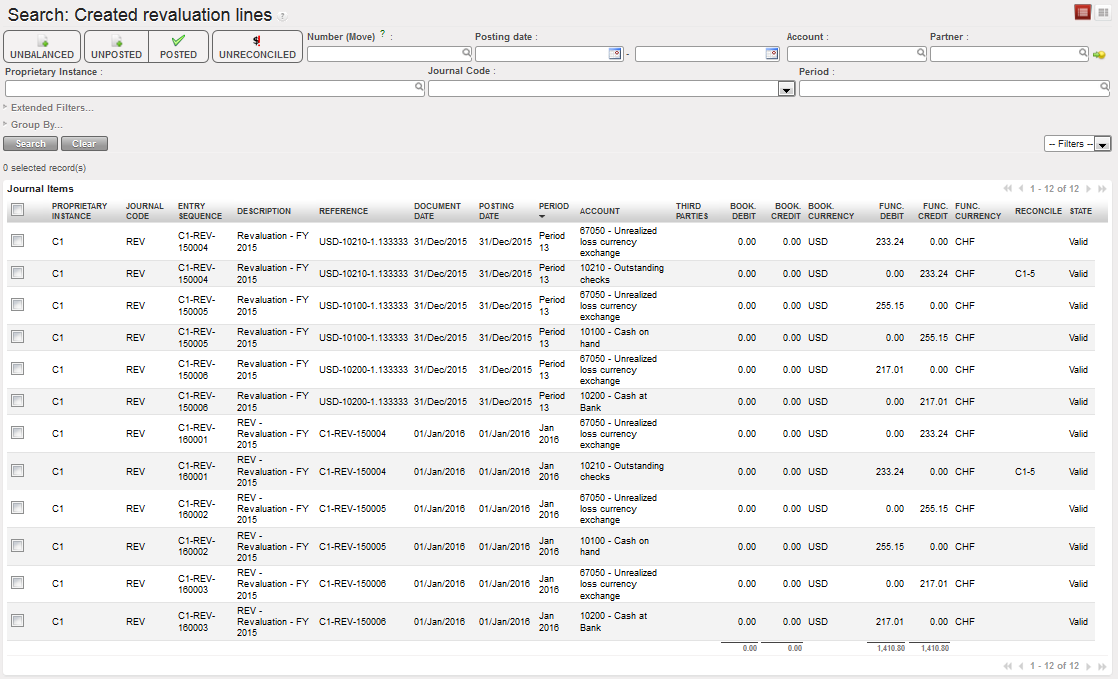Expand Extended Filters section

51,107
